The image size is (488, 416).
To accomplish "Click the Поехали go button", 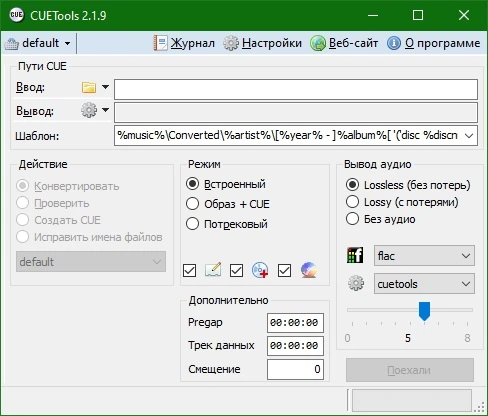I will click(x=410, y=370).
